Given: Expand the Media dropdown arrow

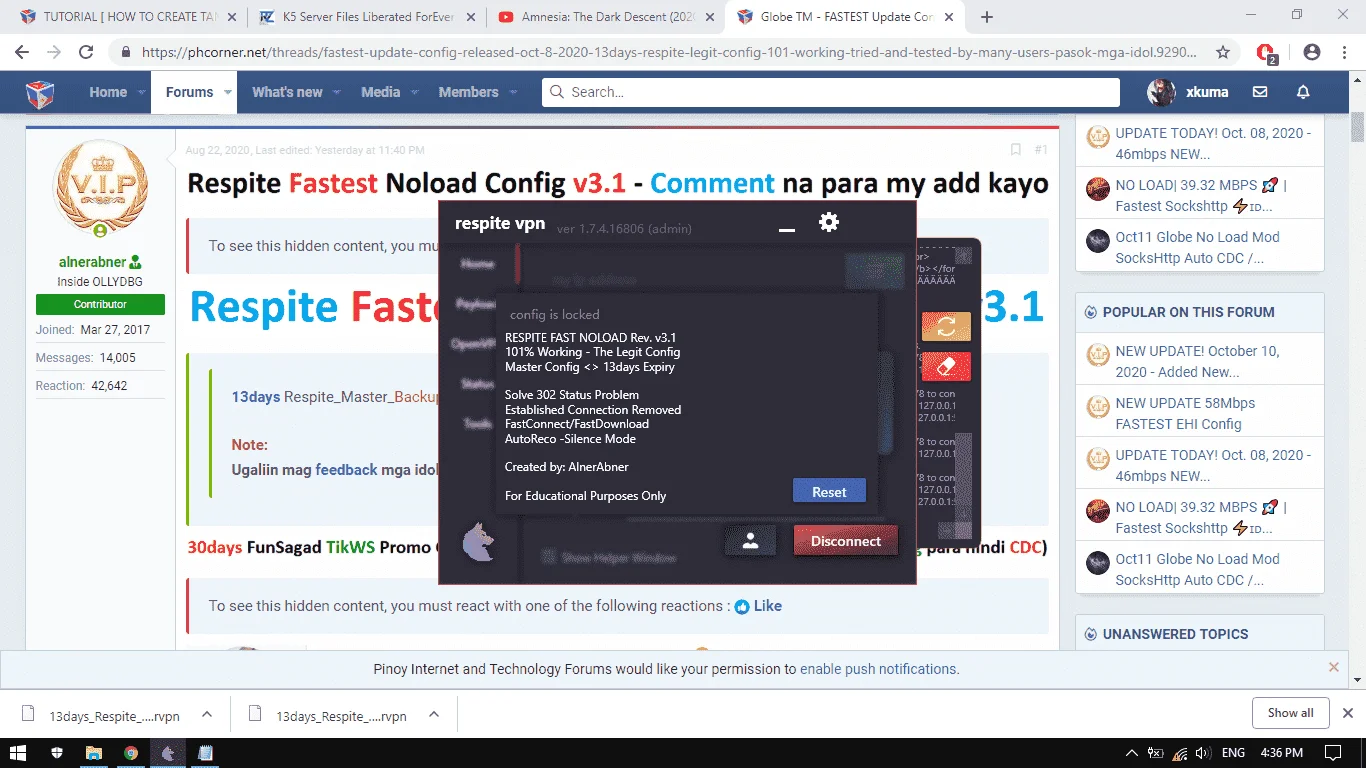Looking at the screenshot, I should [x=415, y=92].
